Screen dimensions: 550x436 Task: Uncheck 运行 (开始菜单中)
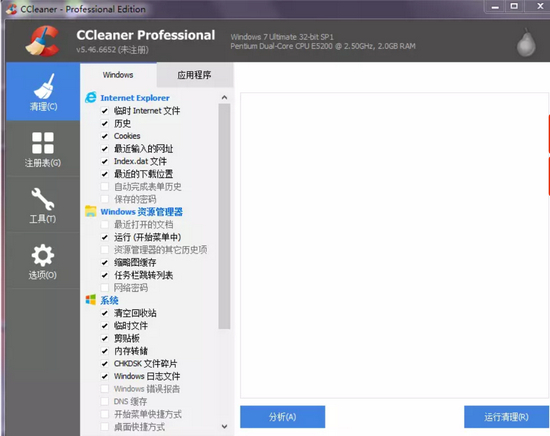pos(105,237)
